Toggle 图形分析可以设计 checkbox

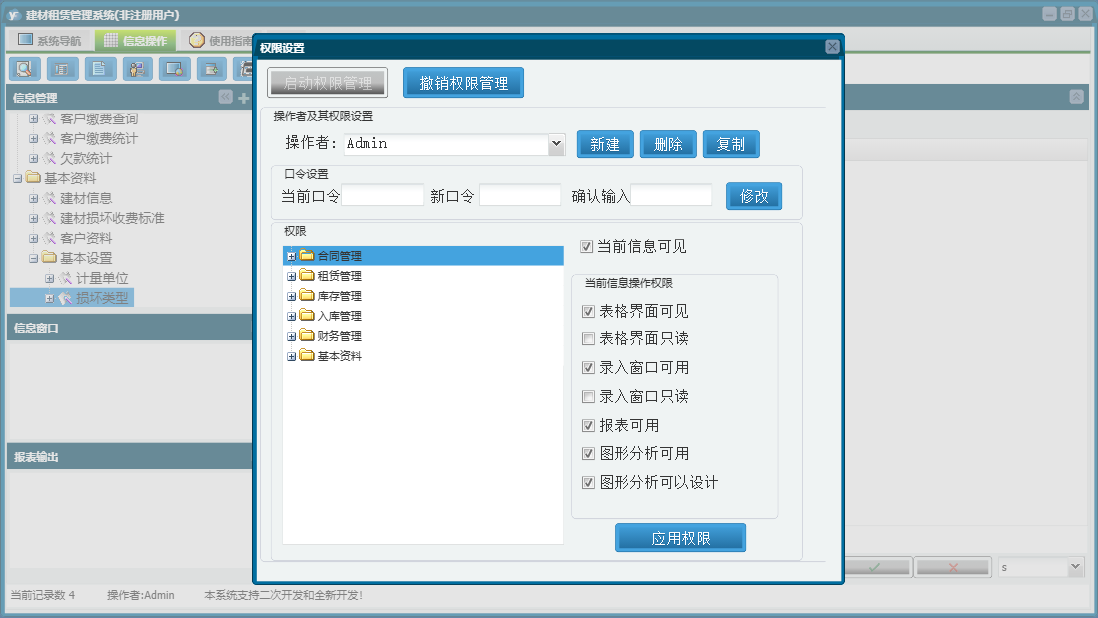pyautogui.click(x=588, y=482)
